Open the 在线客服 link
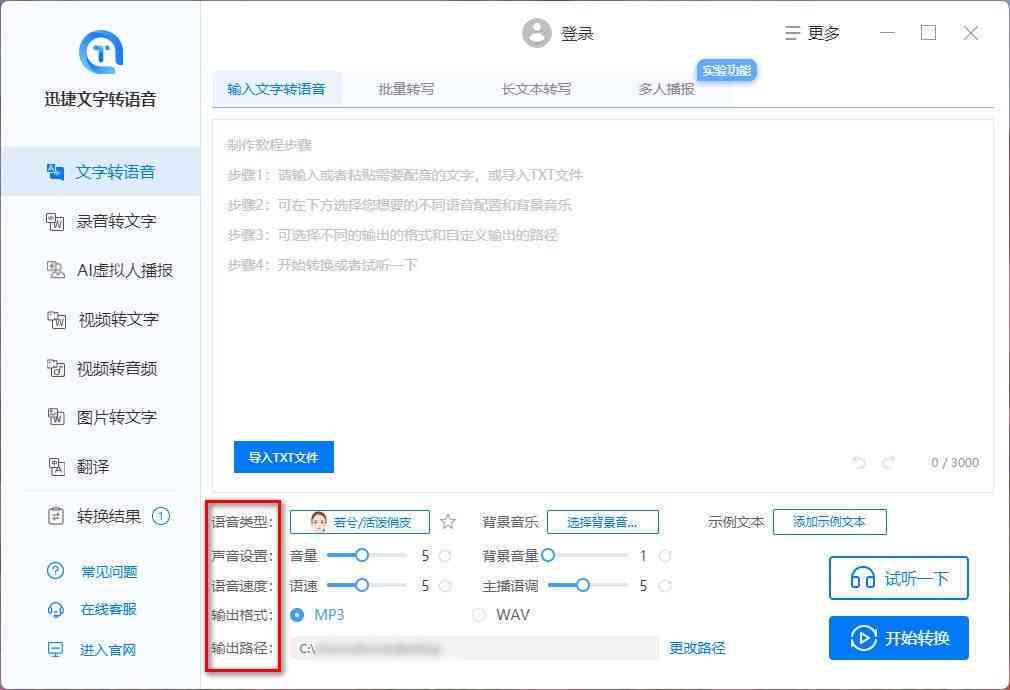 (108, 609)
